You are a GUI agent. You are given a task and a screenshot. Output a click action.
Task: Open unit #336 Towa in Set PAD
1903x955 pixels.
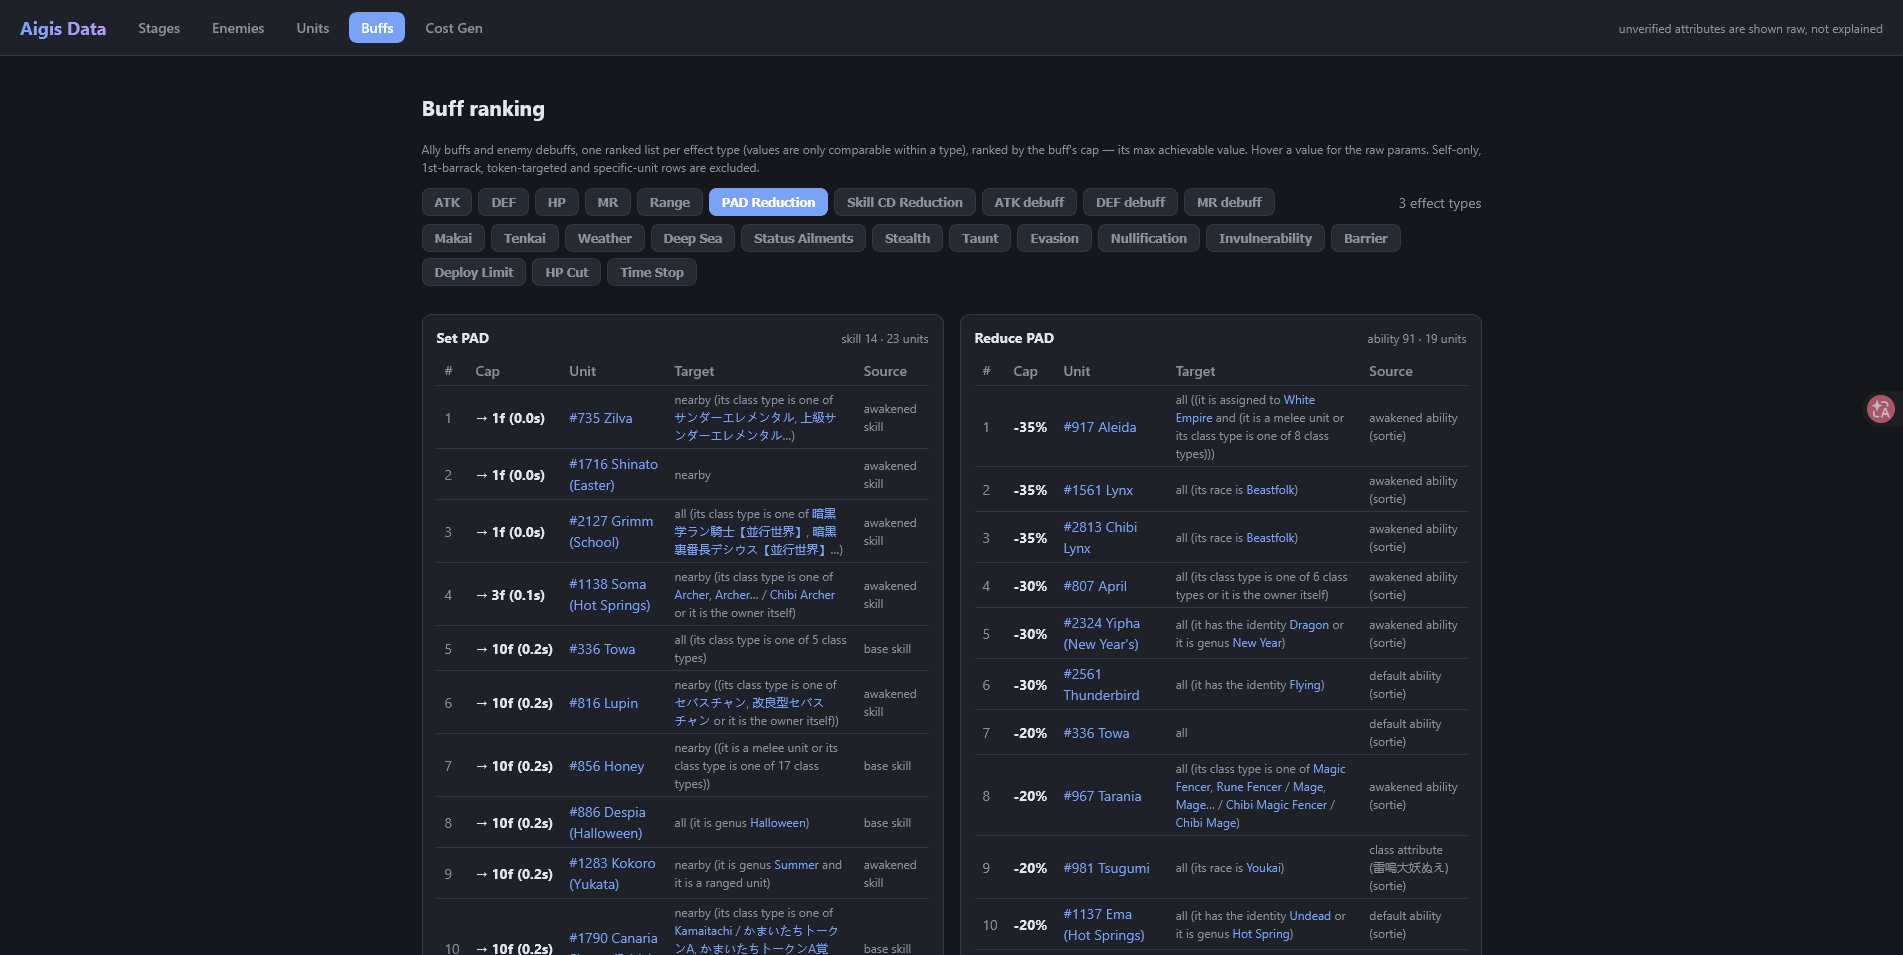point(602,649)
